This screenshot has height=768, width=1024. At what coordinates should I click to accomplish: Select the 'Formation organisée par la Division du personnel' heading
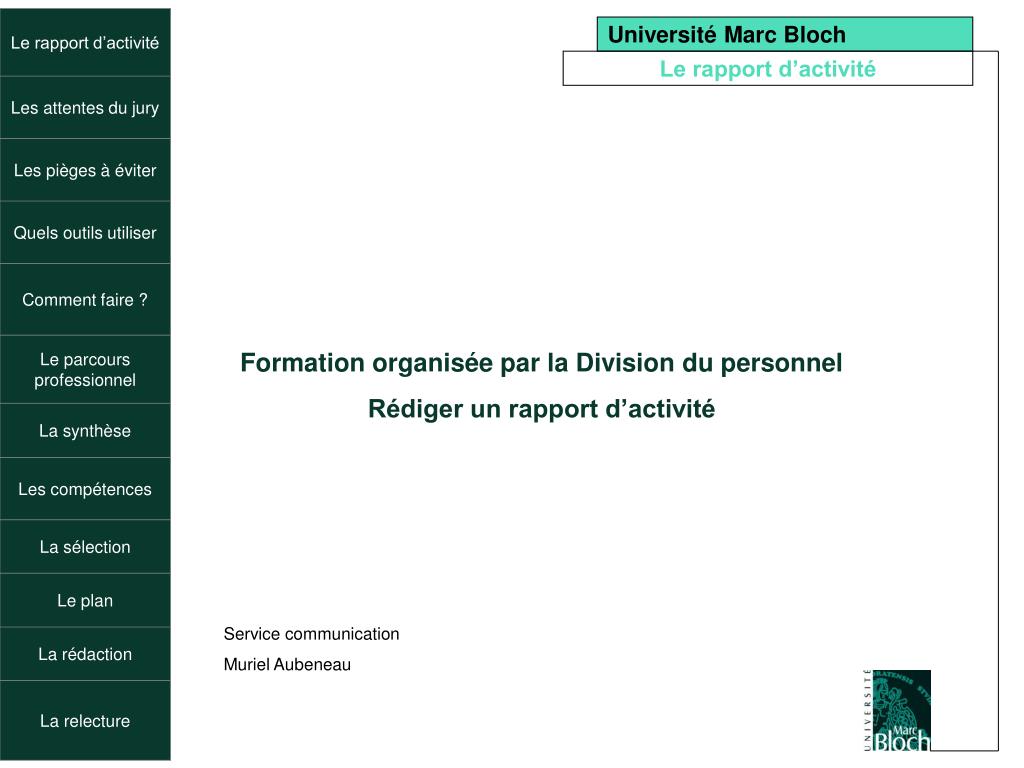(x=541, y=363)
